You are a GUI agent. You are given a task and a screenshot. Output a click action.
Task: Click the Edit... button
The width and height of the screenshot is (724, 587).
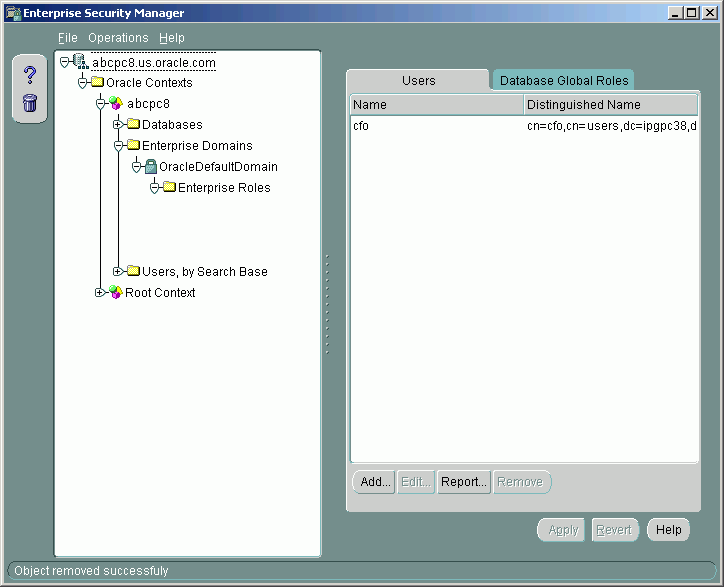point(416,482)
